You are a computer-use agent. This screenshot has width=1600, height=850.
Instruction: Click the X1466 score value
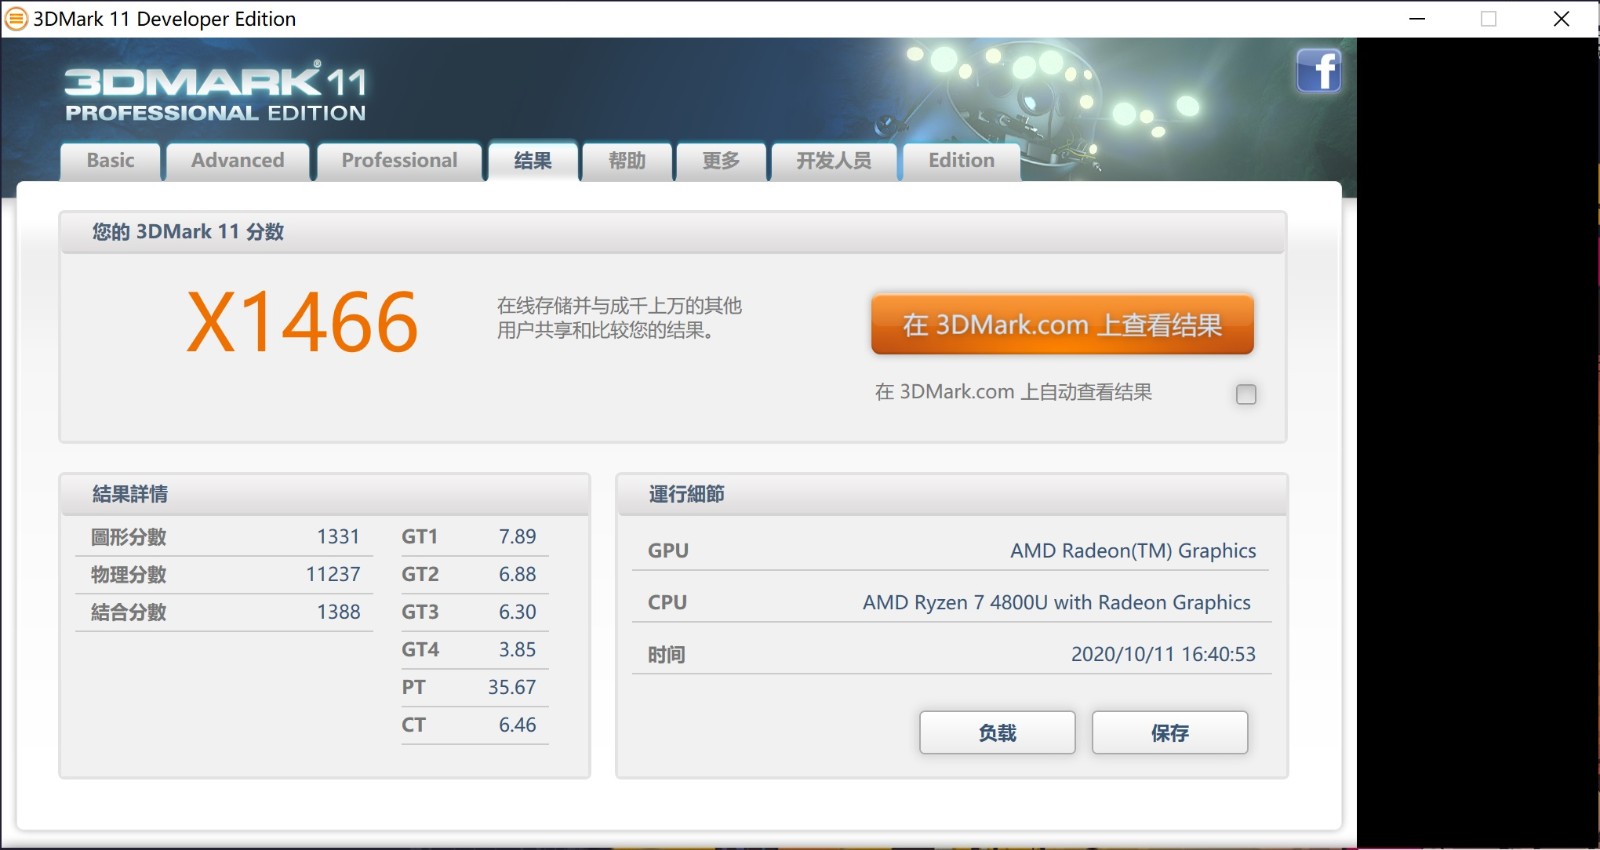pos(302,322)
